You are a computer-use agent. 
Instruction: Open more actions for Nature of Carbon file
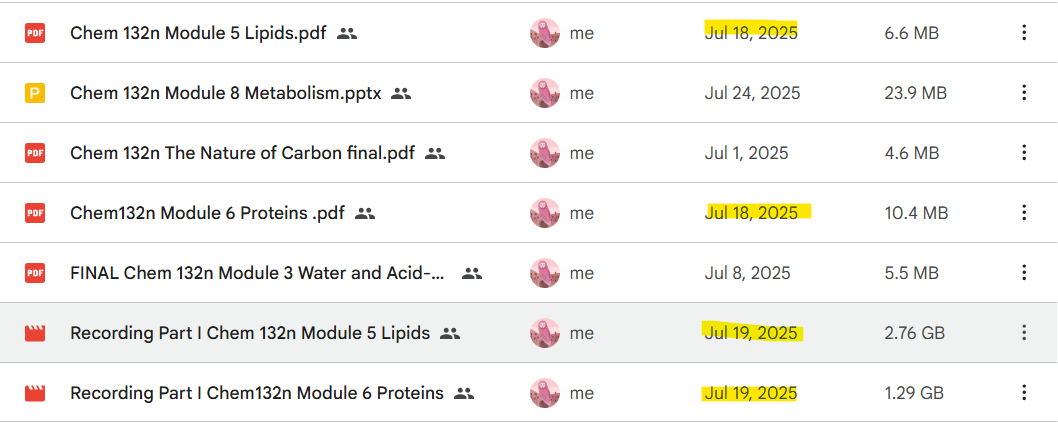point(1023,153)
